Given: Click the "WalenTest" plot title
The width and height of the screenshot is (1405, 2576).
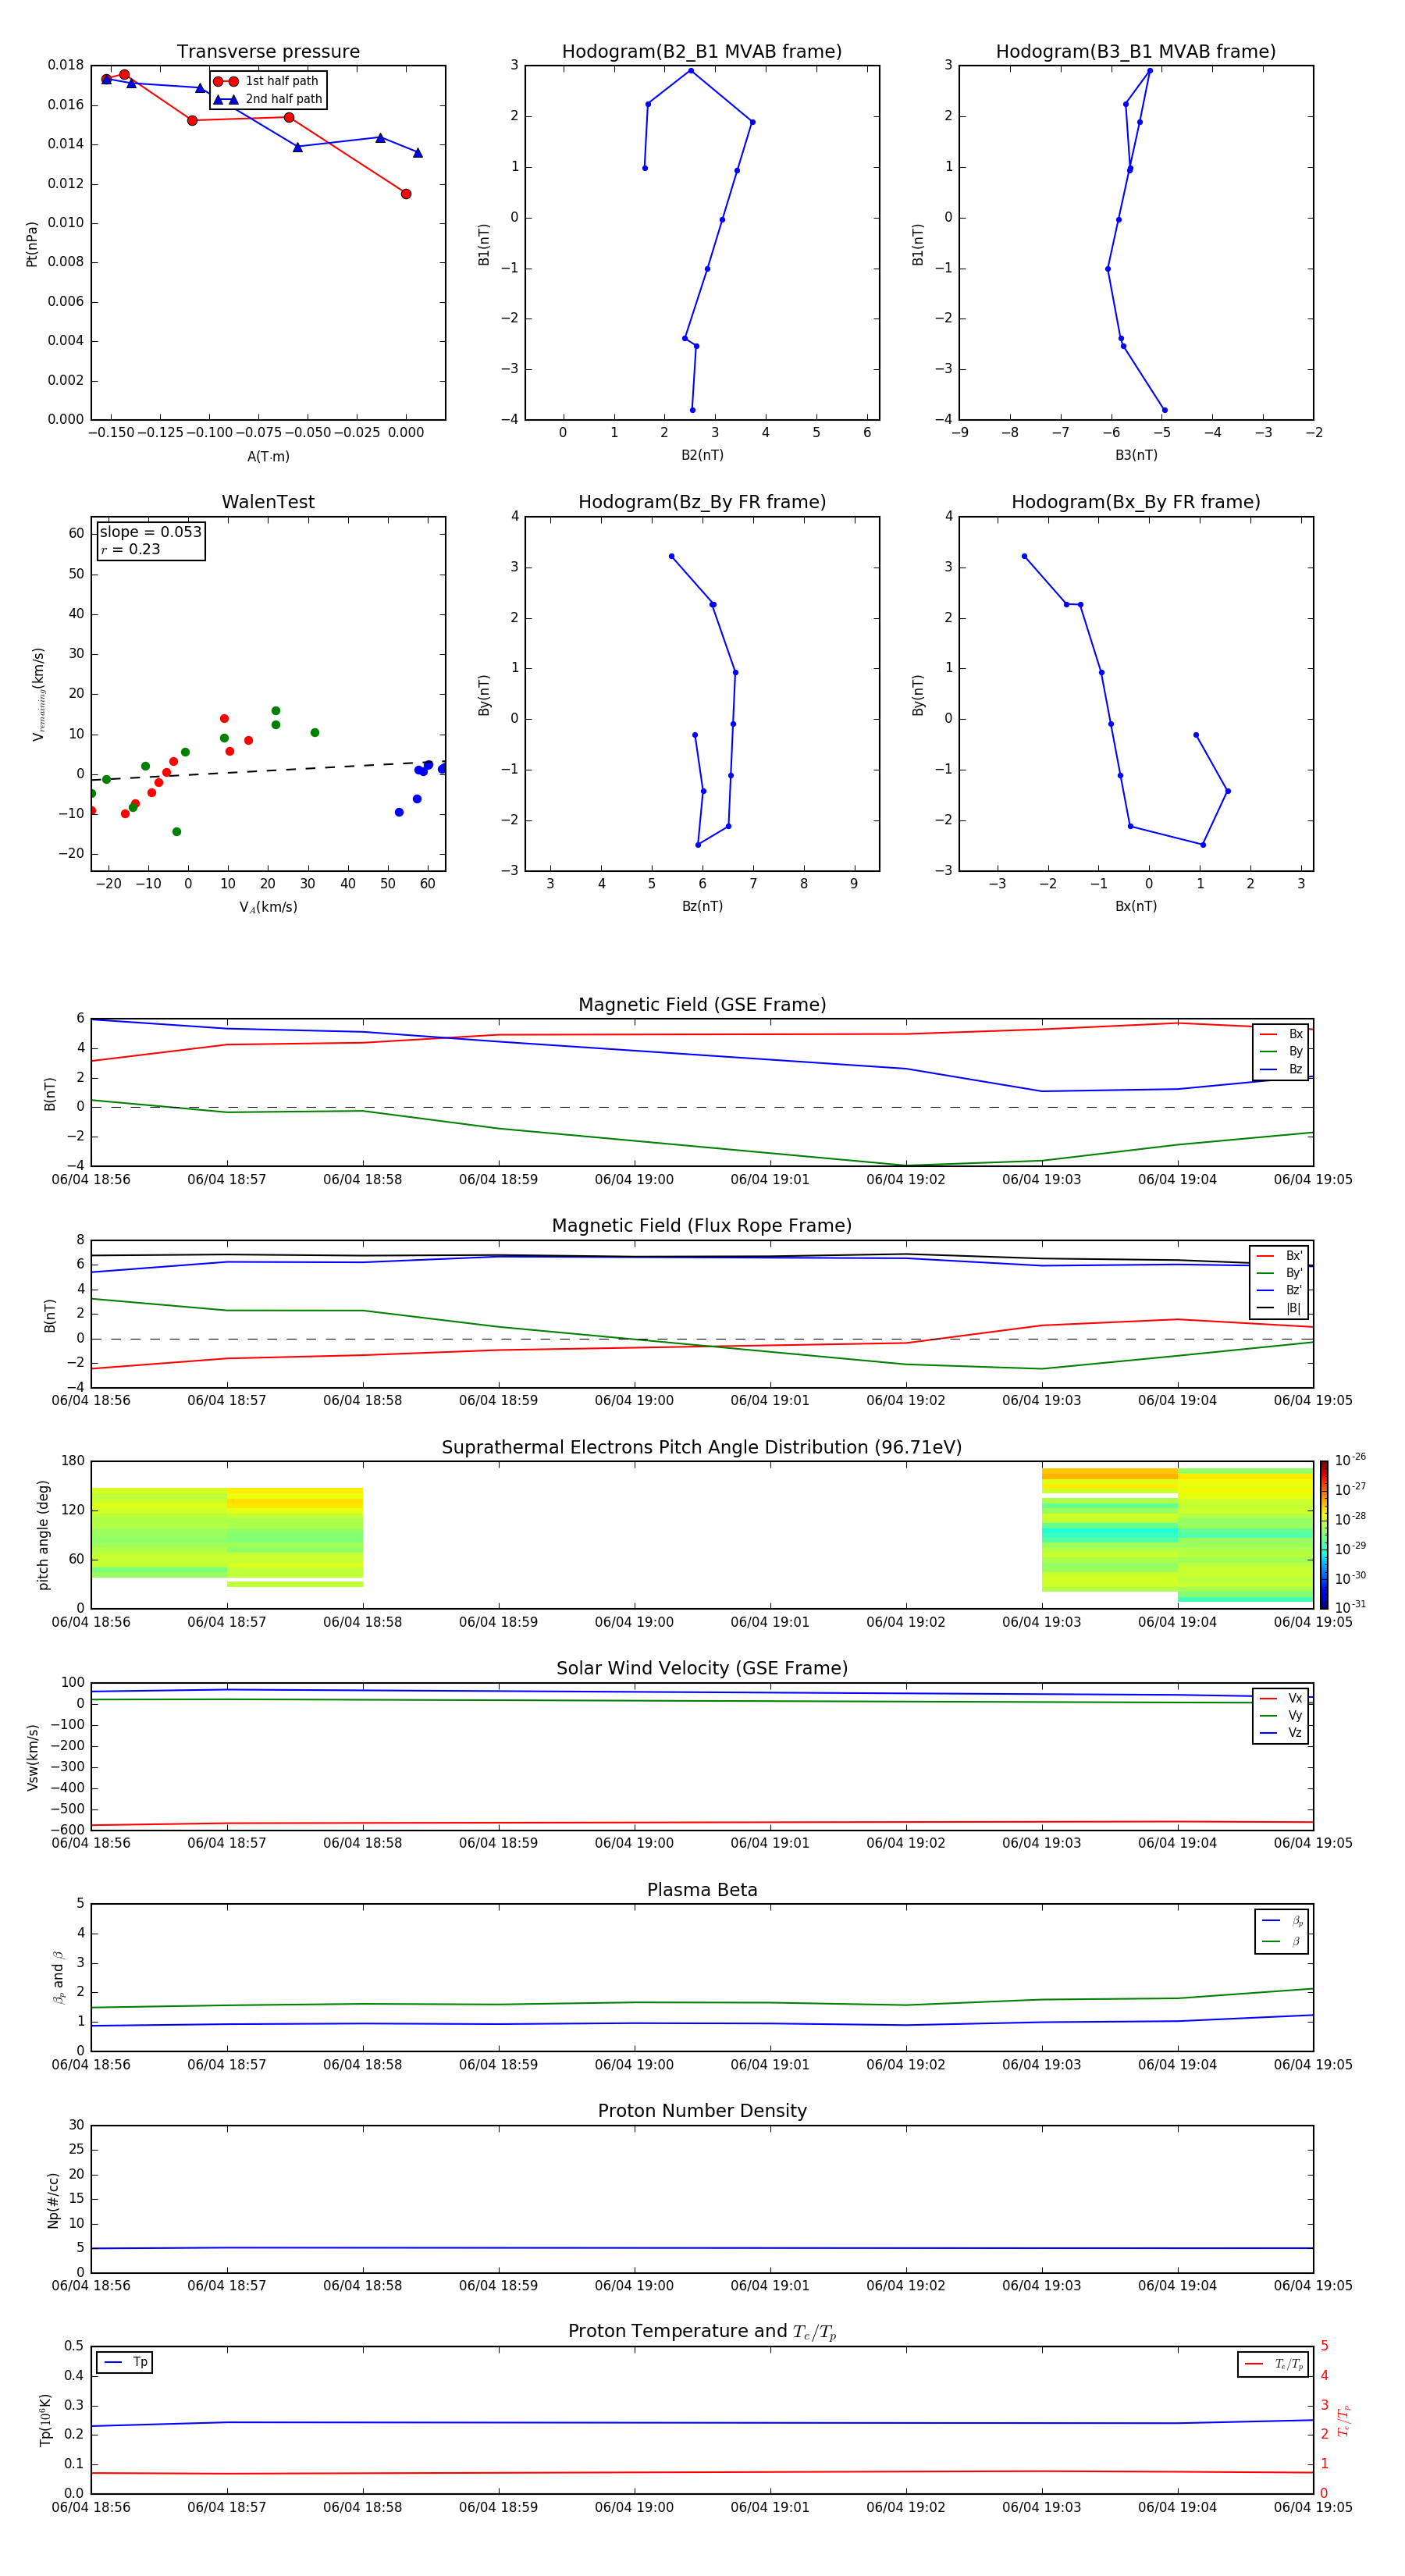Looking at the screenshot, I should coord(268,502).
